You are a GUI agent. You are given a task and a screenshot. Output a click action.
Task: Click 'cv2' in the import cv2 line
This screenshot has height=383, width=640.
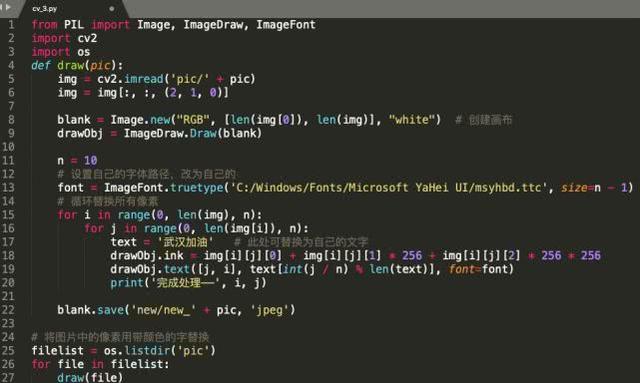(x=87, y=38)
